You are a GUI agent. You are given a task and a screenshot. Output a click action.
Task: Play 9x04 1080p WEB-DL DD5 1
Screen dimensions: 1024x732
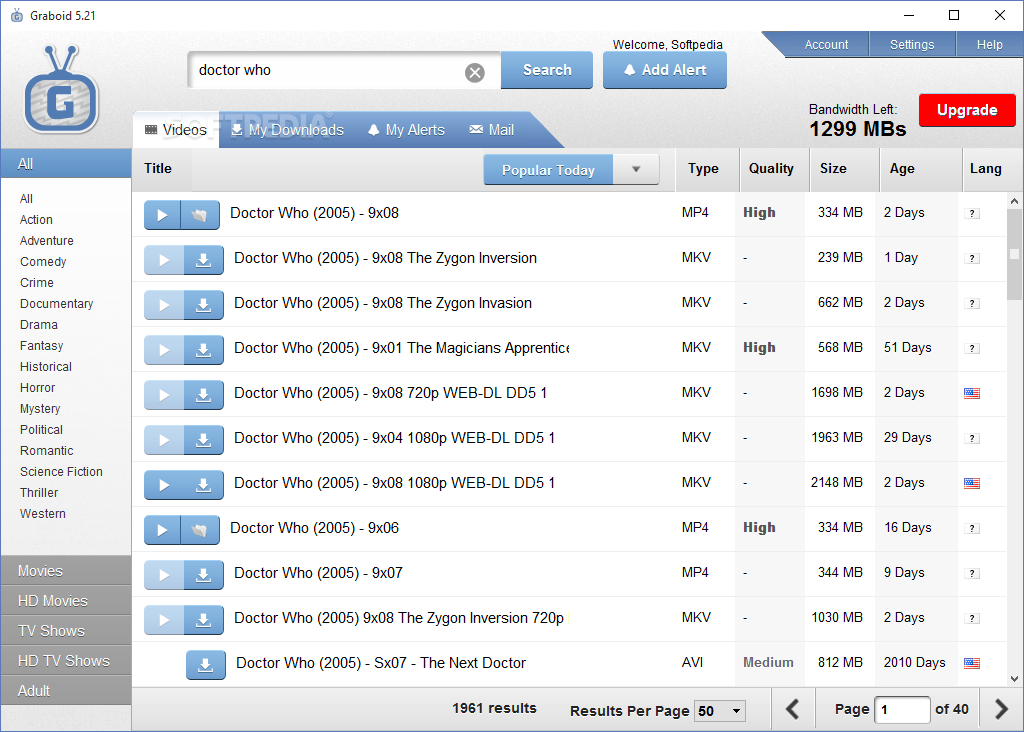[164, 440]
